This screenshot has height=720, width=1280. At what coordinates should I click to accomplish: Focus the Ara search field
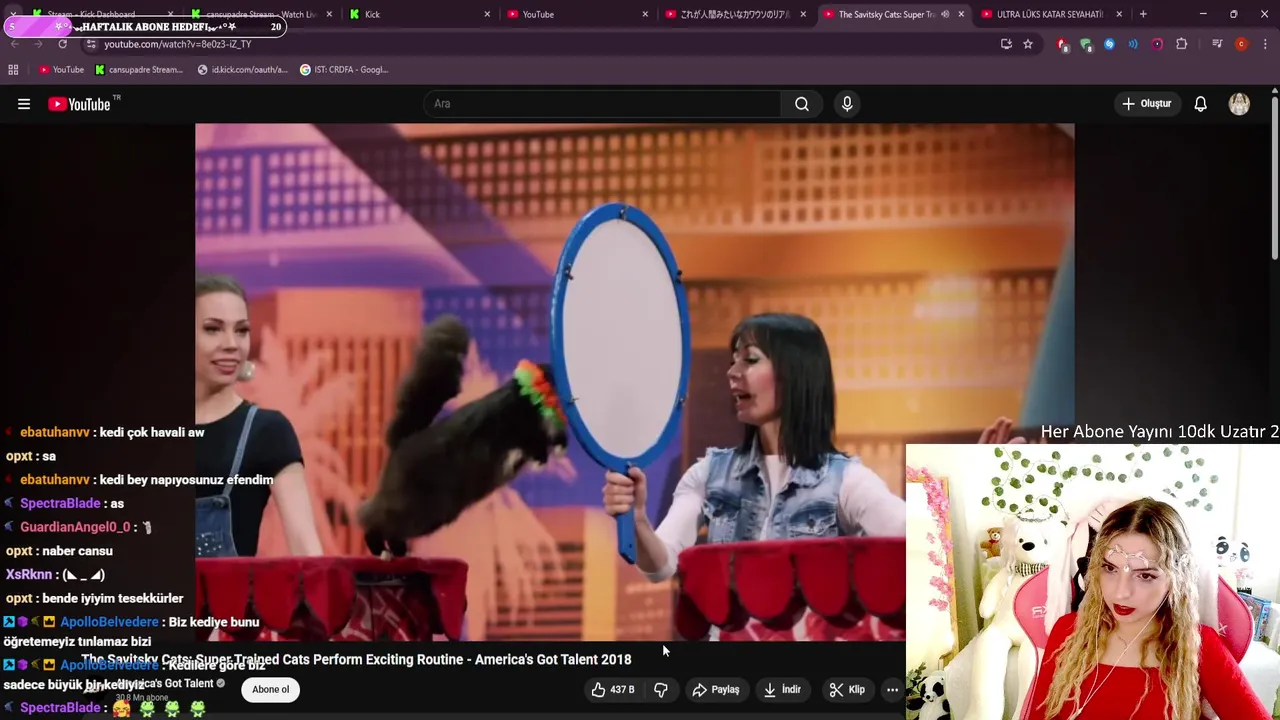point(603,104)
